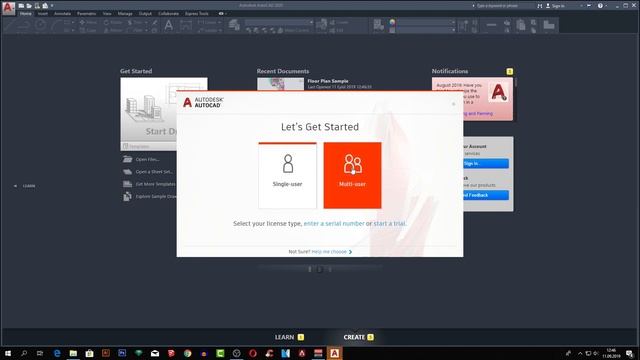Click the LEARN arrow at the left edge
640x360 pixels.
16,186
